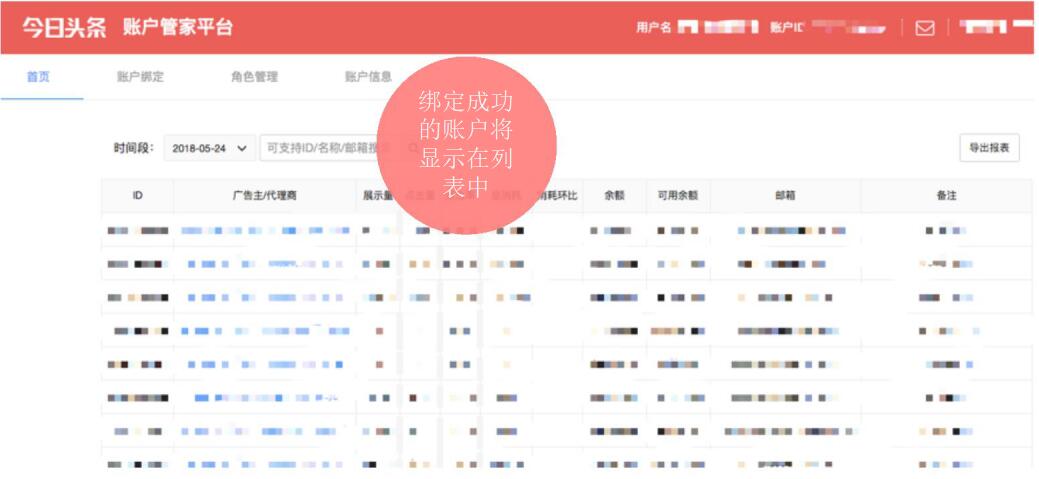Open the 账户绑定 tab

coord(140,77)
